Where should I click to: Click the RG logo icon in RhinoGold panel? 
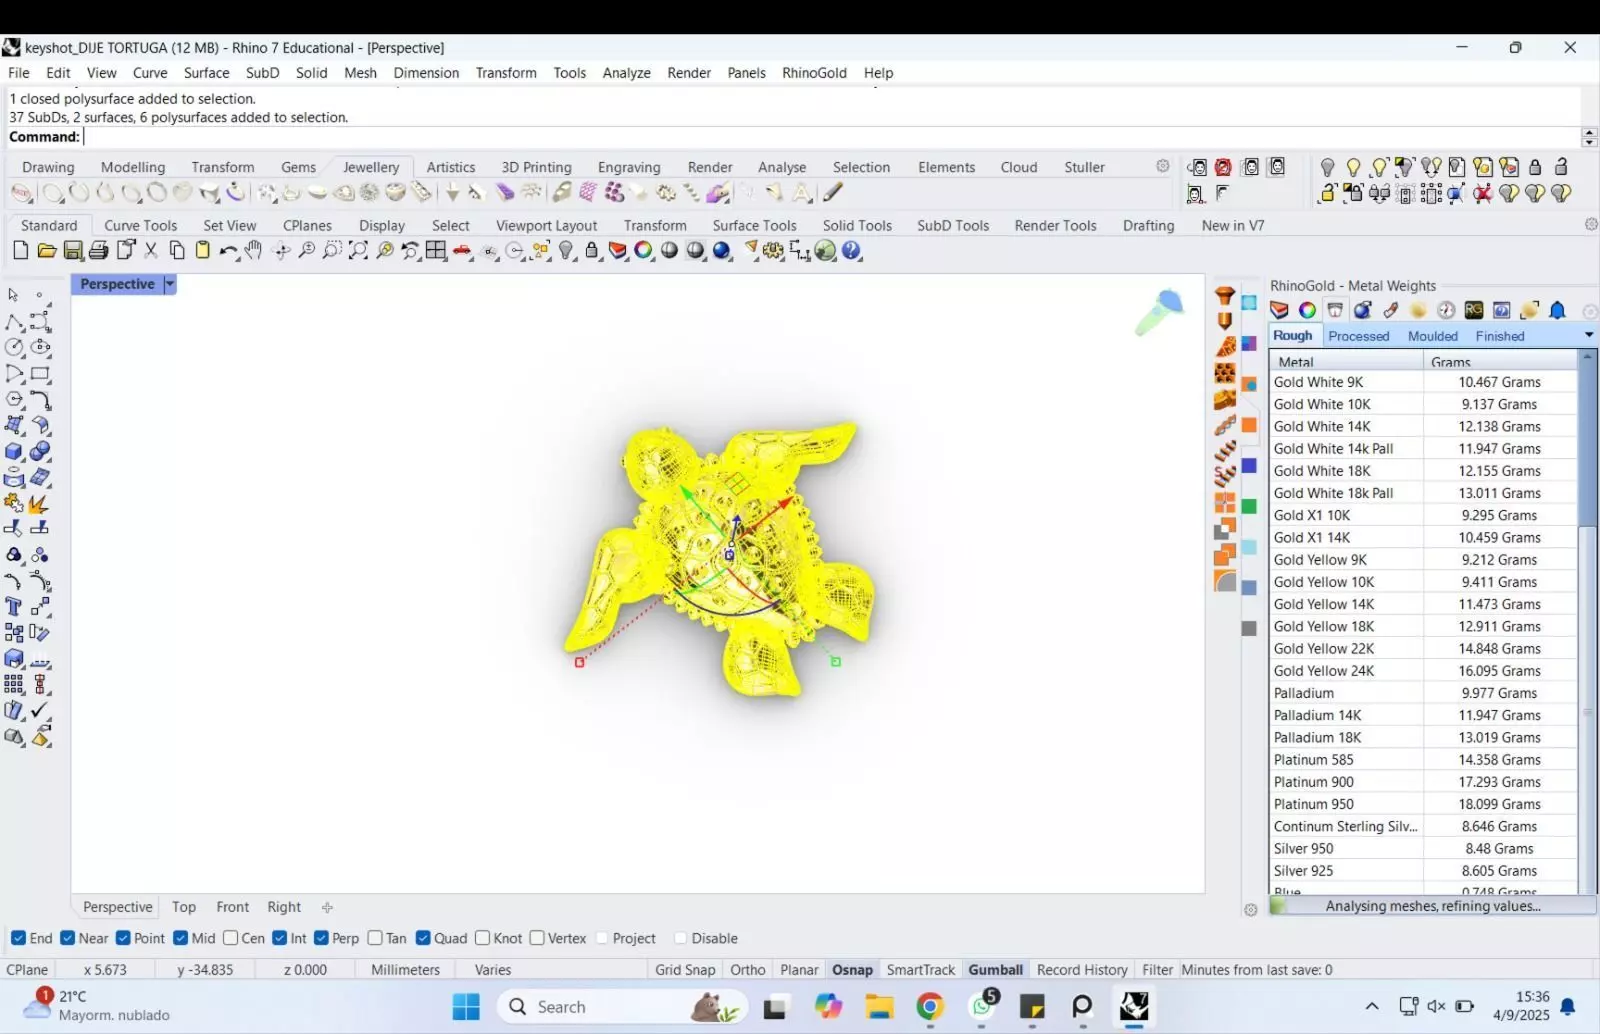point(1474,310)
